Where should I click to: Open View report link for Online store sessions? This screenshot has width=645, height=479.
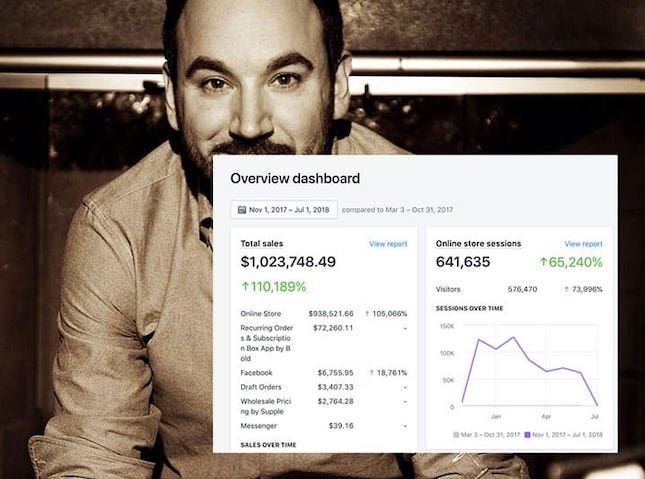coord(583,244)
